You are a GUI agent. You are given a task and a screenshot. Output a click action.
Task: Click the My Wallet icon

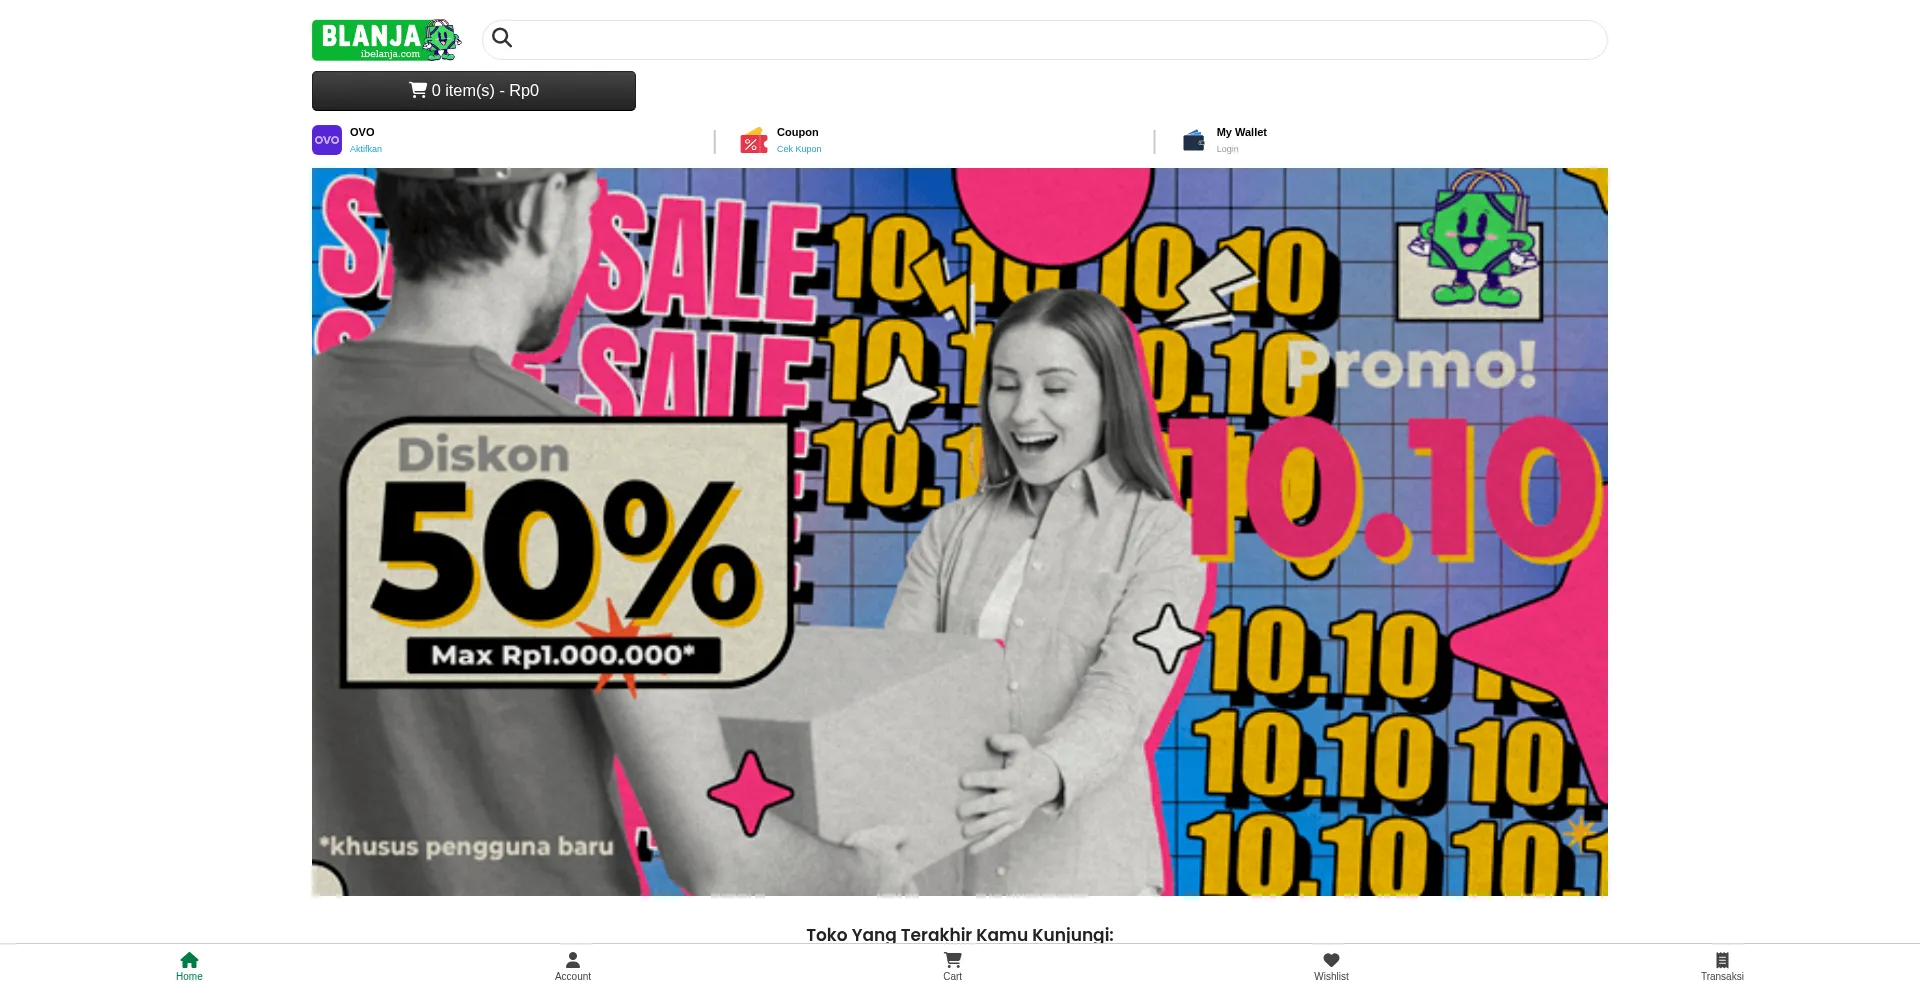(1193, 141)
